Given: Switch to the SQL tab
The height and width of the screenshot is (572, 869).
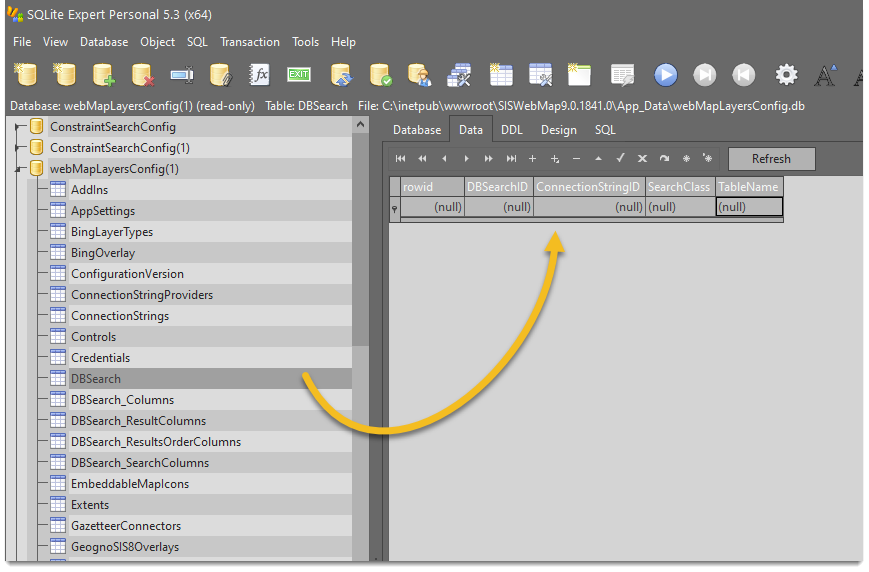Looking at the screenshot, I should [605, 130].
